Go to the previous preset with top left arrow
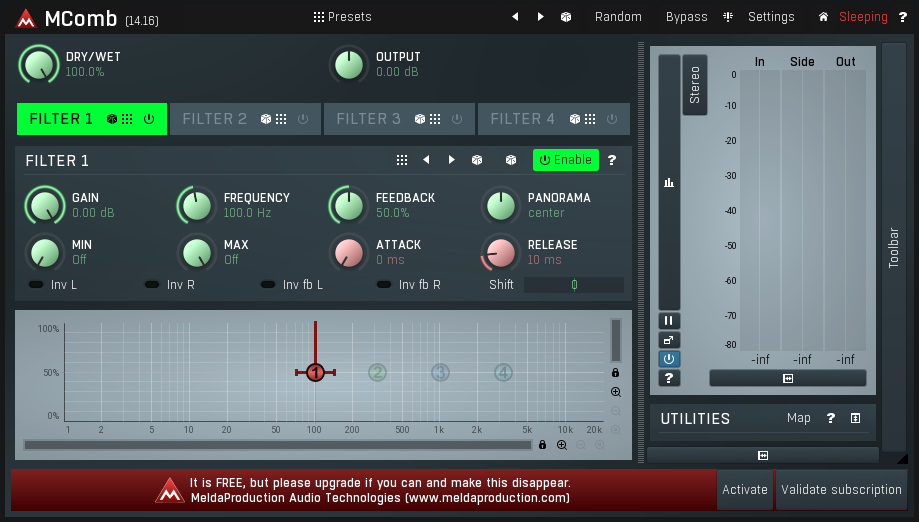 click(x=516, y=17)
